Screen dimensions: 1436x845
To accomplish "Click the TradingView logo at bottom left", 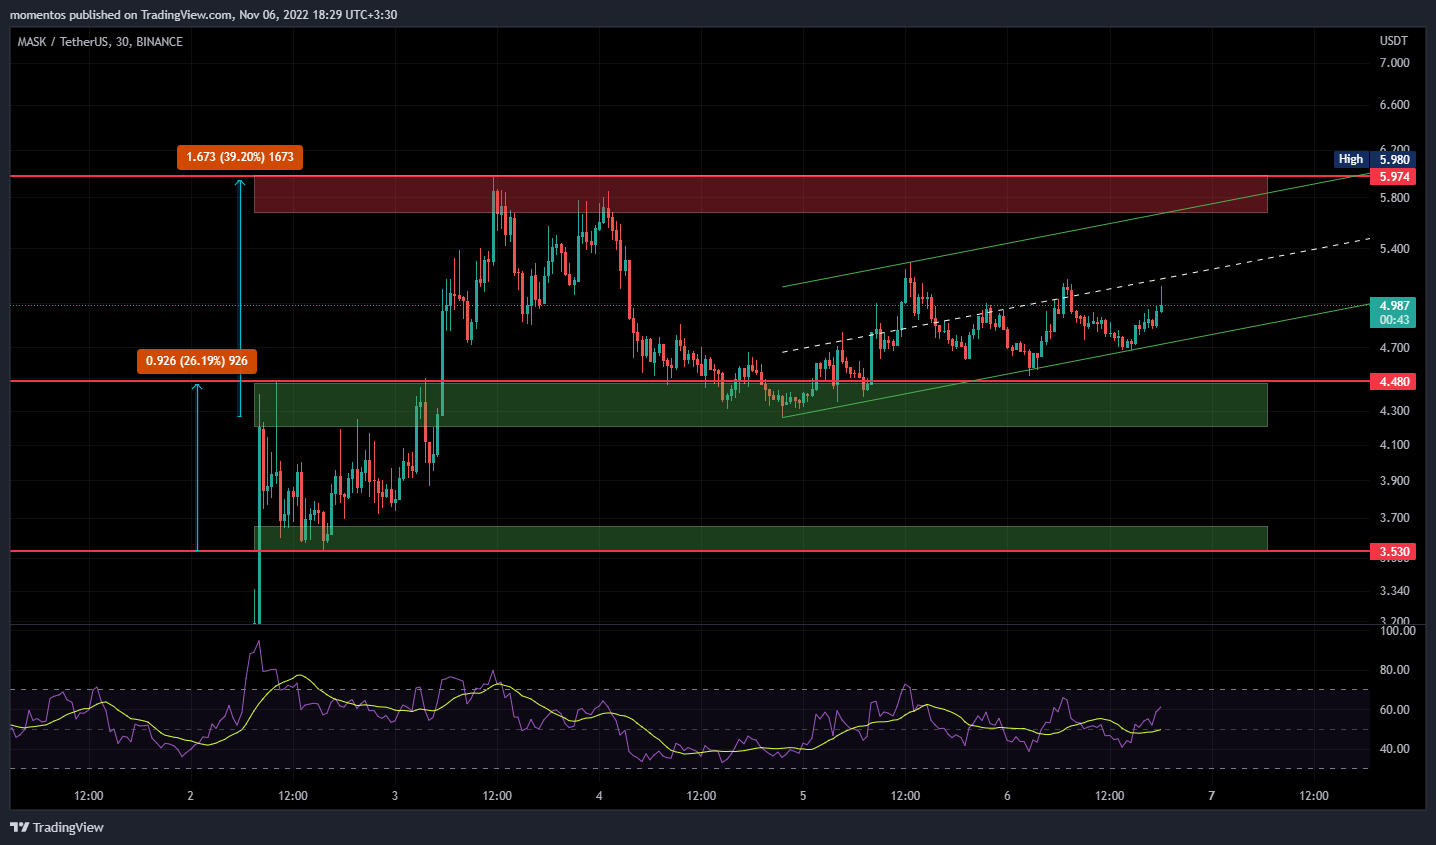I will click(57, 827).
